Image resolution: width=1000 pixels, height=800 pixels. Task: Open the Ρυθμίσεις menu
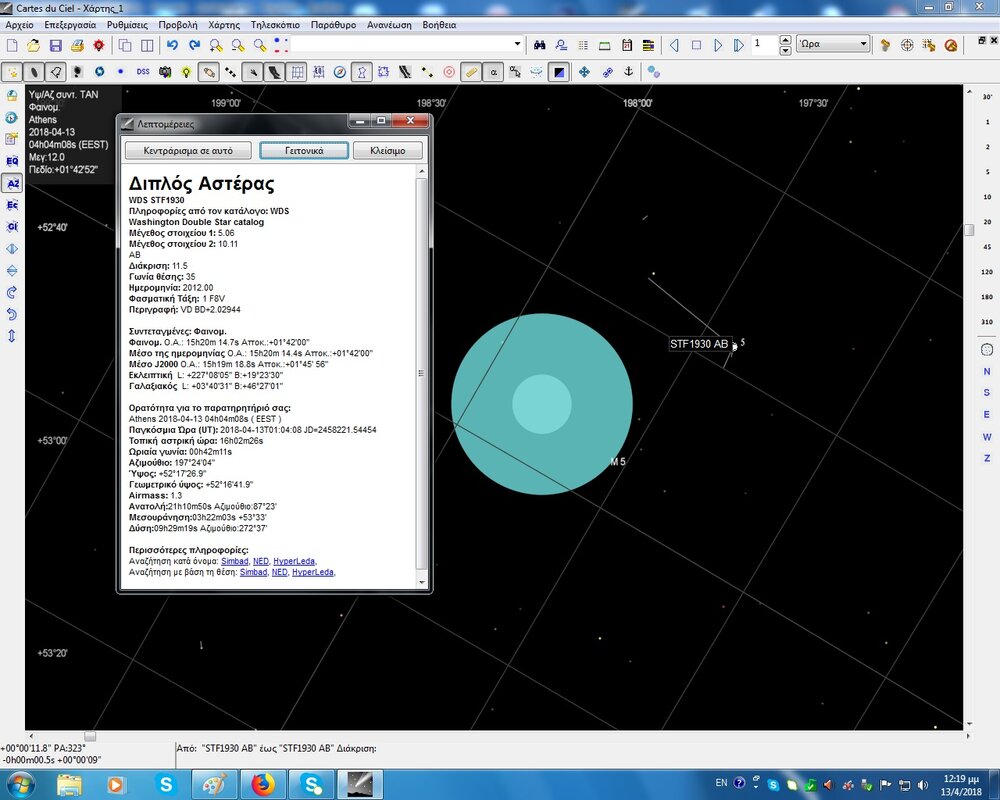click(x=125, y=24)
